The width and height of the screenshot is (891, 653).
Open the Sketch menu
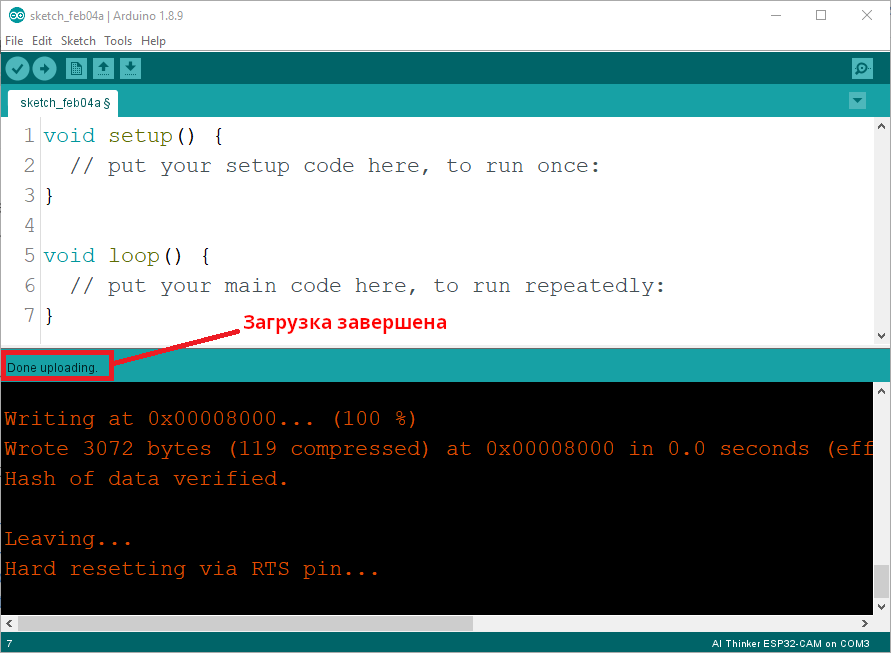(x=78, y=41)
